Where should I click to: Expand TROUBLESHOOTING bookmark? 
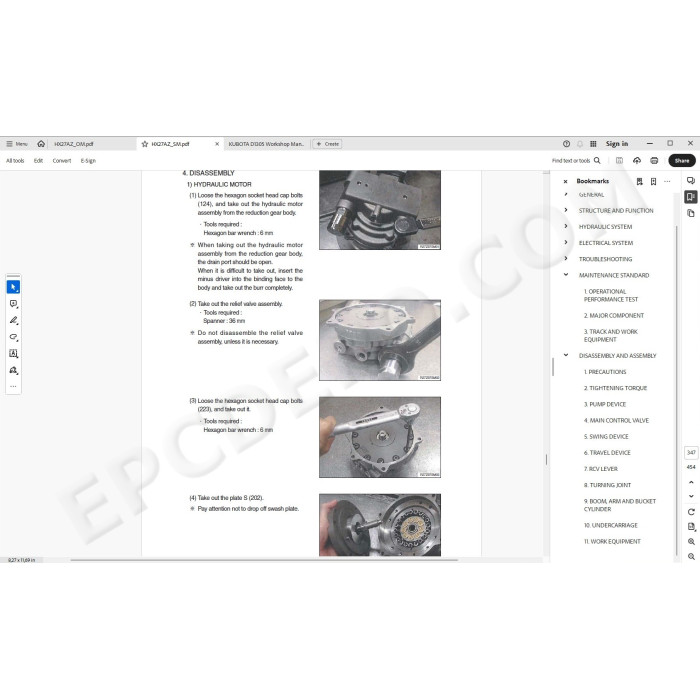(566, 258)
